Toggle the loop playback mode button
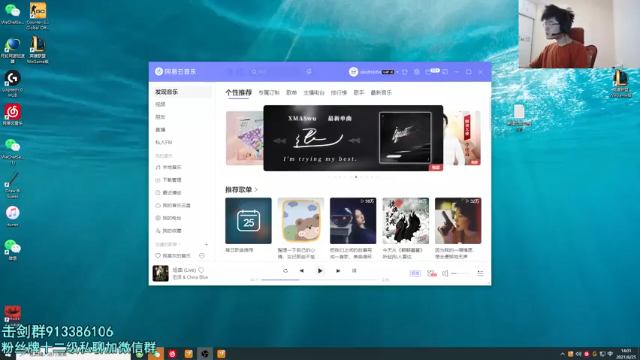Viewport: 640px width, 360px height. click(285, 271)
